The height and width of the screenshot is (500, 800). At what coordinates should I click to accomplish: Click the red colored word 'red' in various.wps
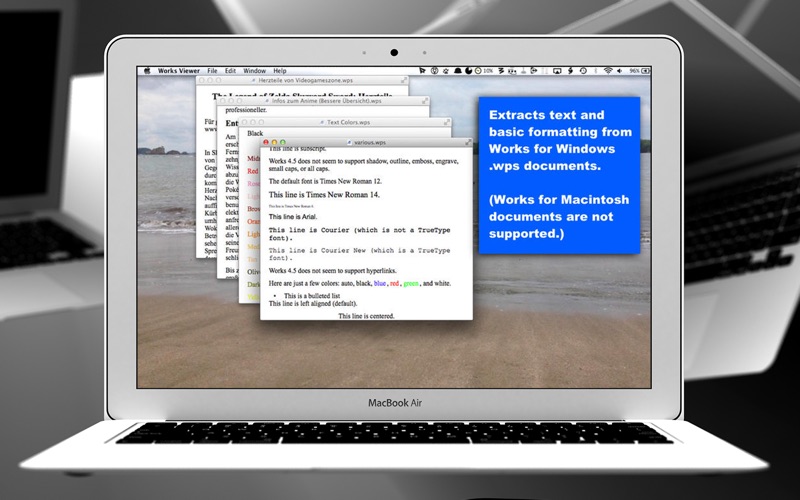tap(394, 283)
